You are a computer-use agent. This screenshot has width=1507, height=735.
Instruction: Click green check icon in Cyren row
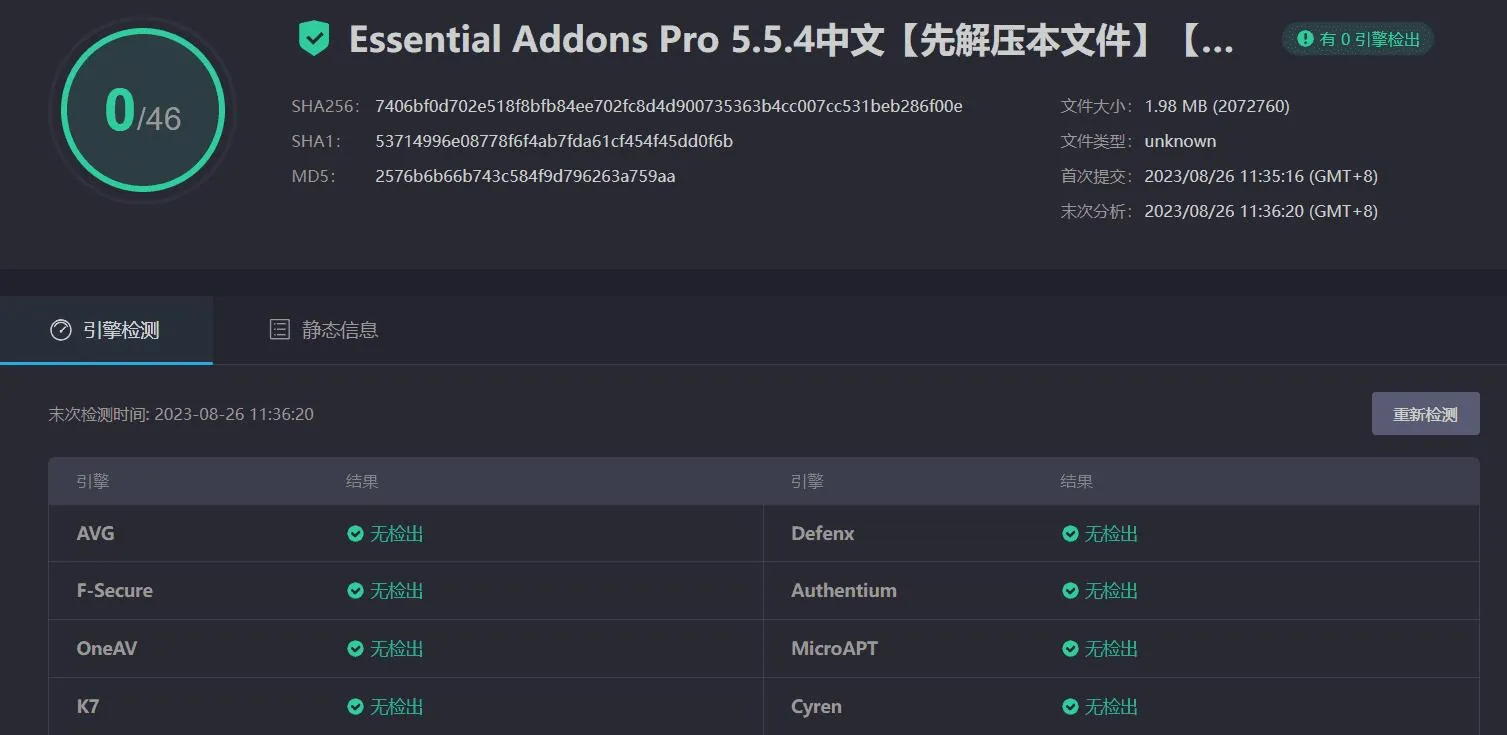pyautogui.click(x=1070, y=707)
